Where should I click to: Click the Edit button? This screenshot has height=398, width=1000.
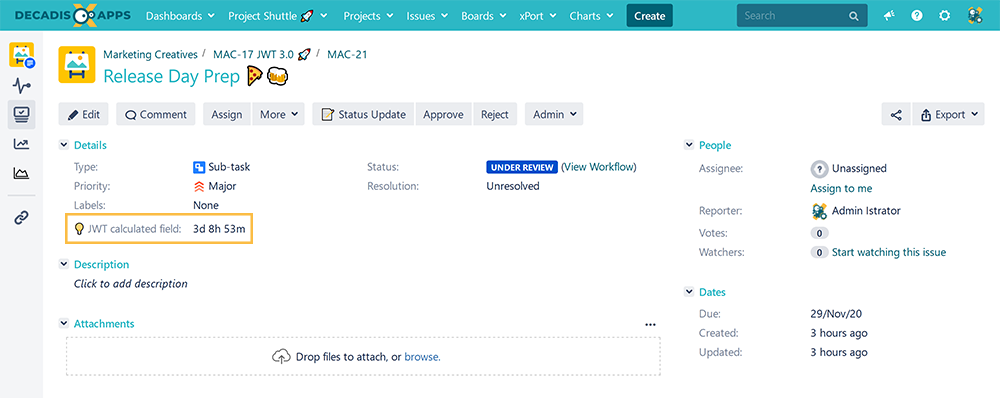pyautogui.click(x=84, y=115)
